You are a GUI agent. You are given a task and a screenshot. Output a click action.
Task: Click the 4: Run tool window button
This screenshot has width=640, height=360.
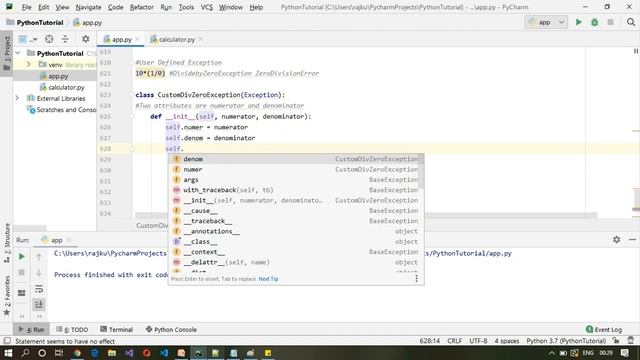coord(31,329)
